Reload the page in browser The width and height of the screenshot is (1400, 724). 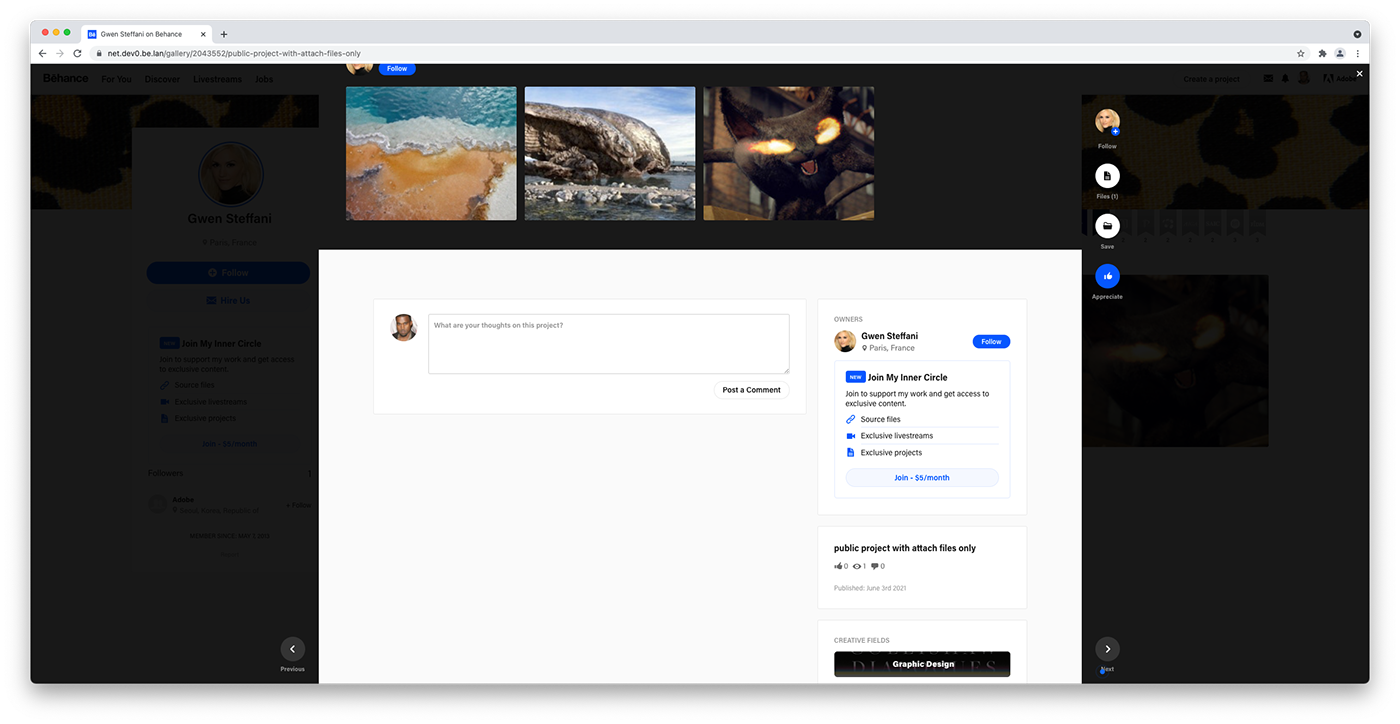pos(77,53)
